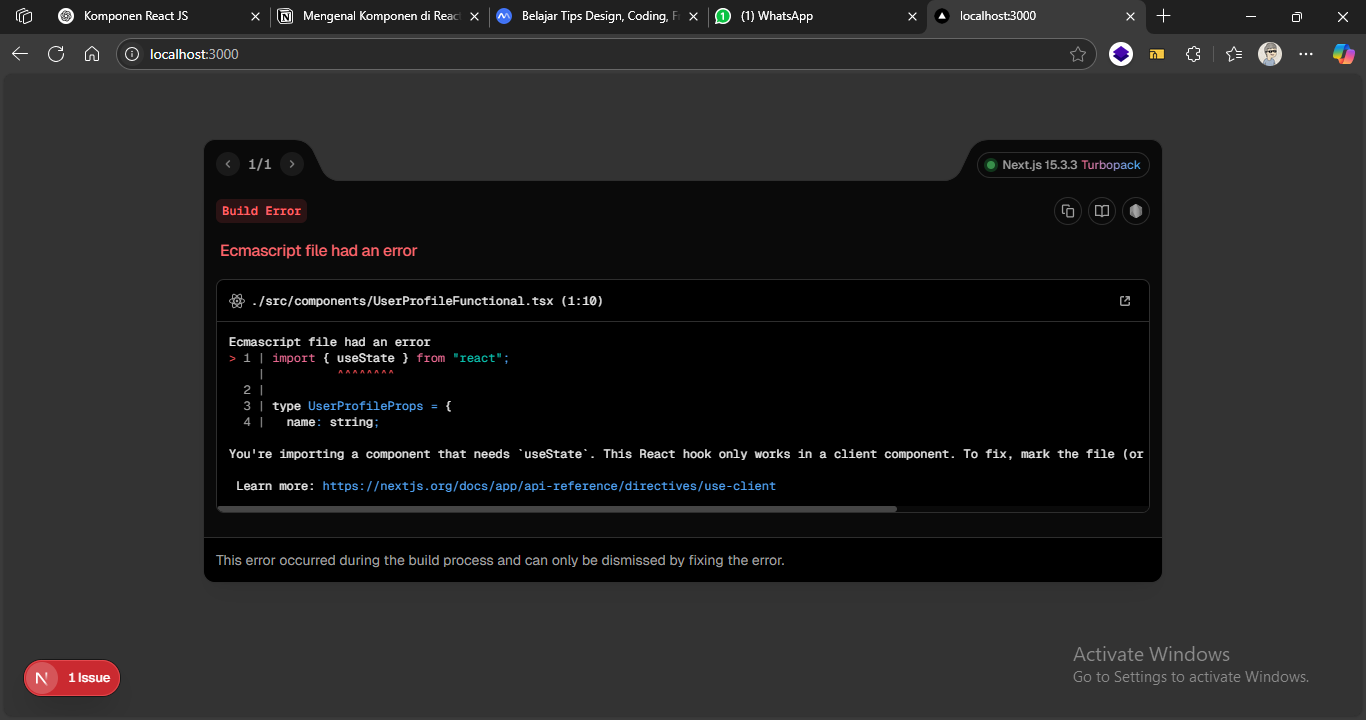Click the dismissal notice footer text
Viewport: 1366px width, 720px height.
500,560
